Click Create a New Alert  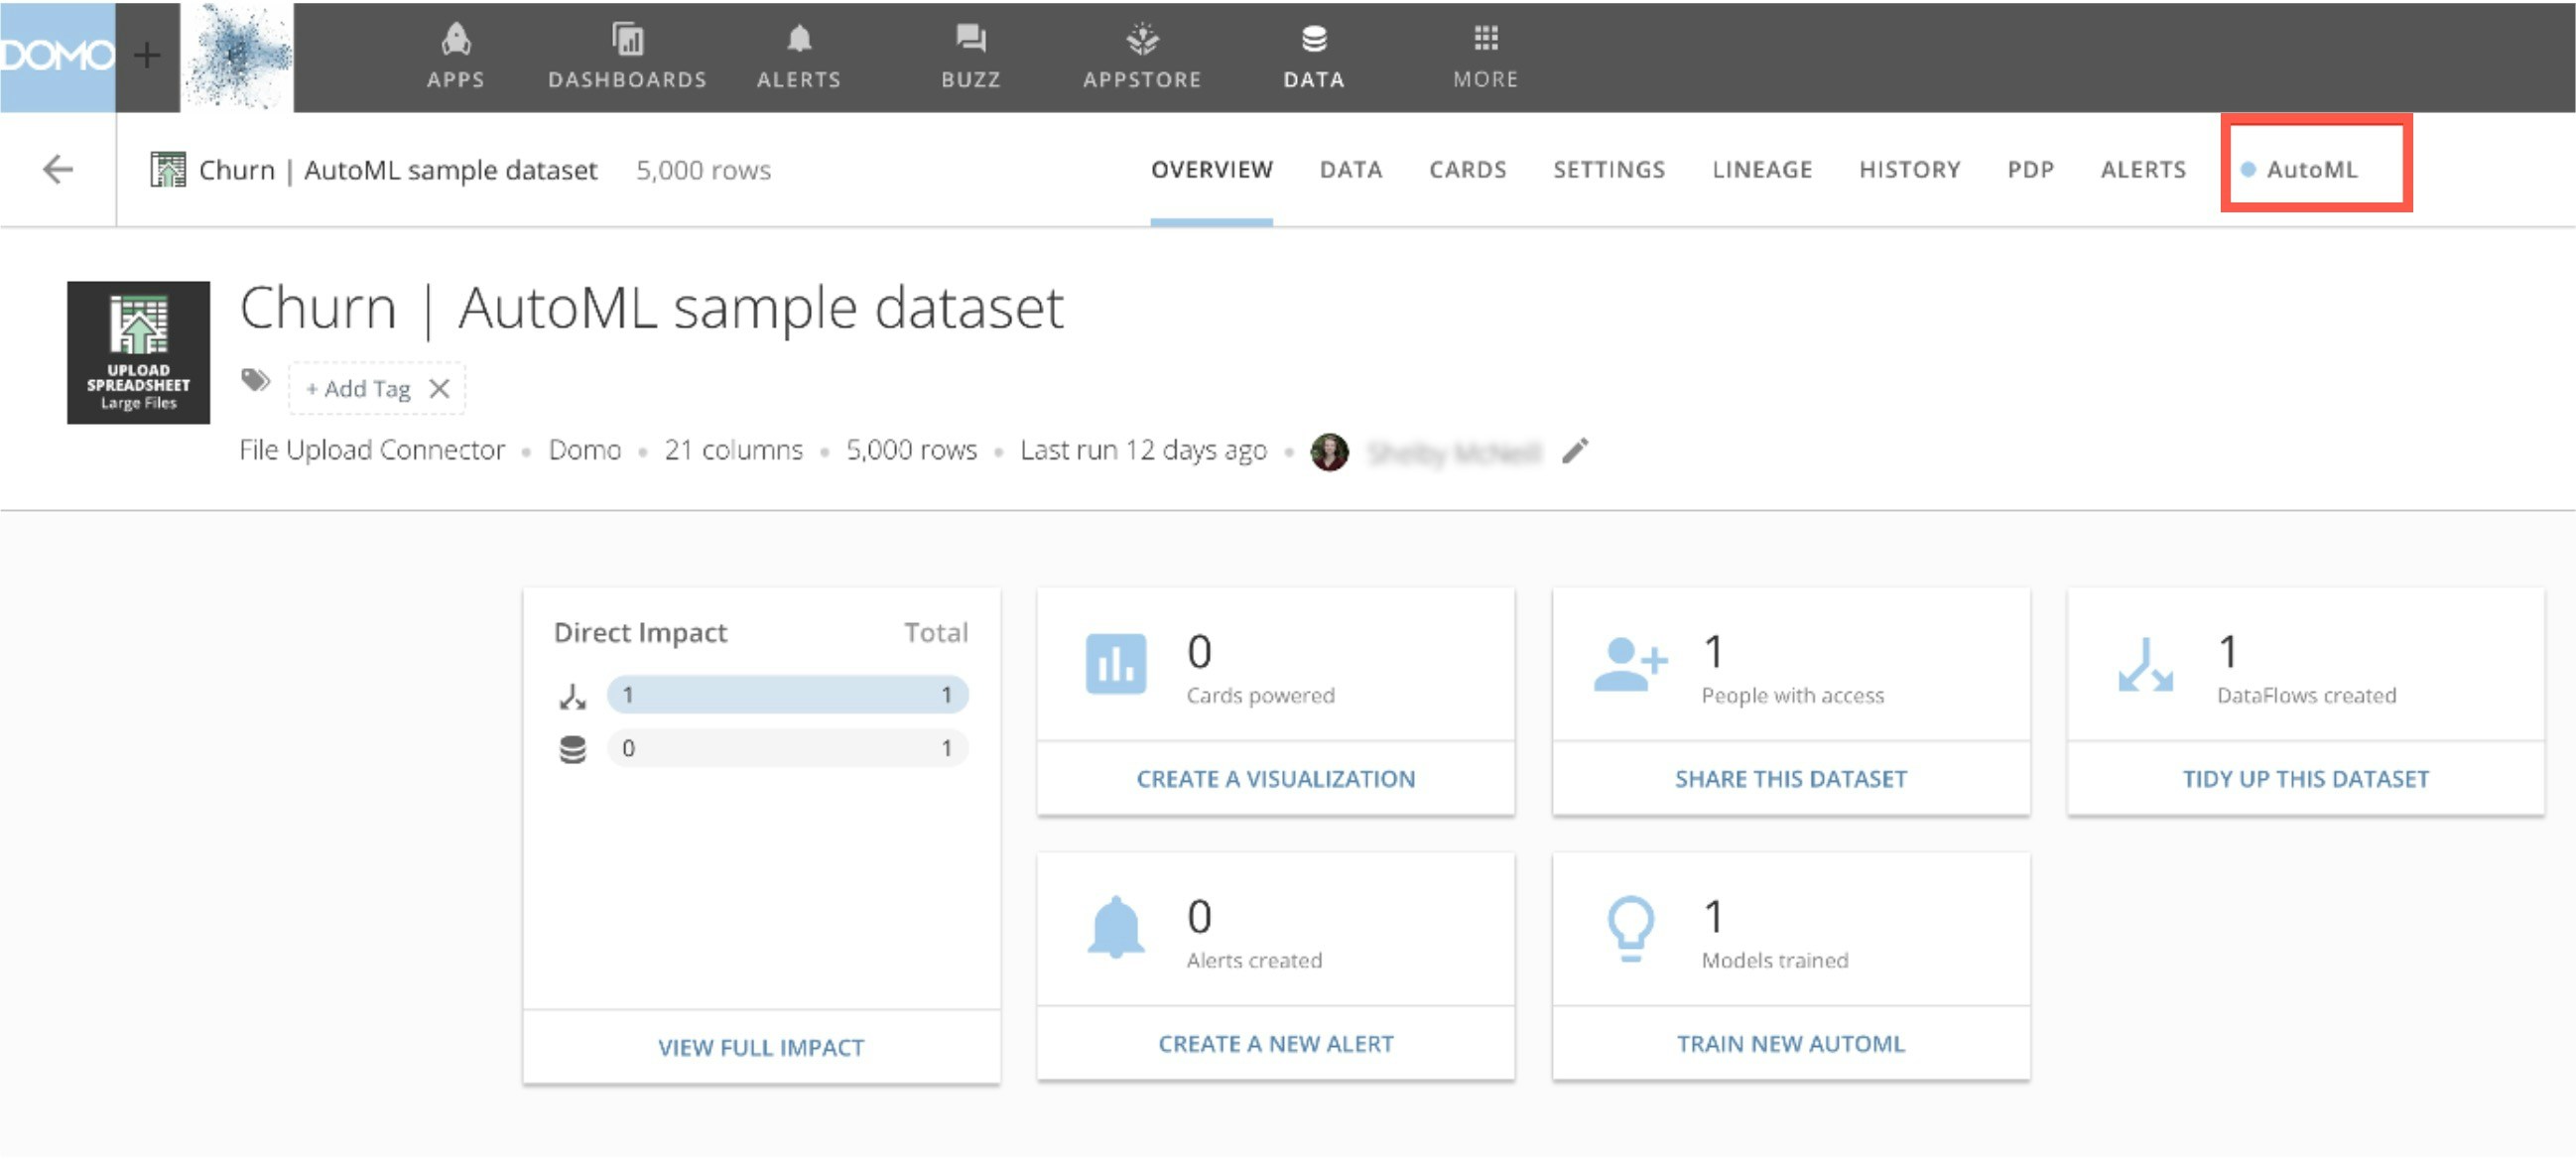pyautogui.click(x=1276, y=1044)
